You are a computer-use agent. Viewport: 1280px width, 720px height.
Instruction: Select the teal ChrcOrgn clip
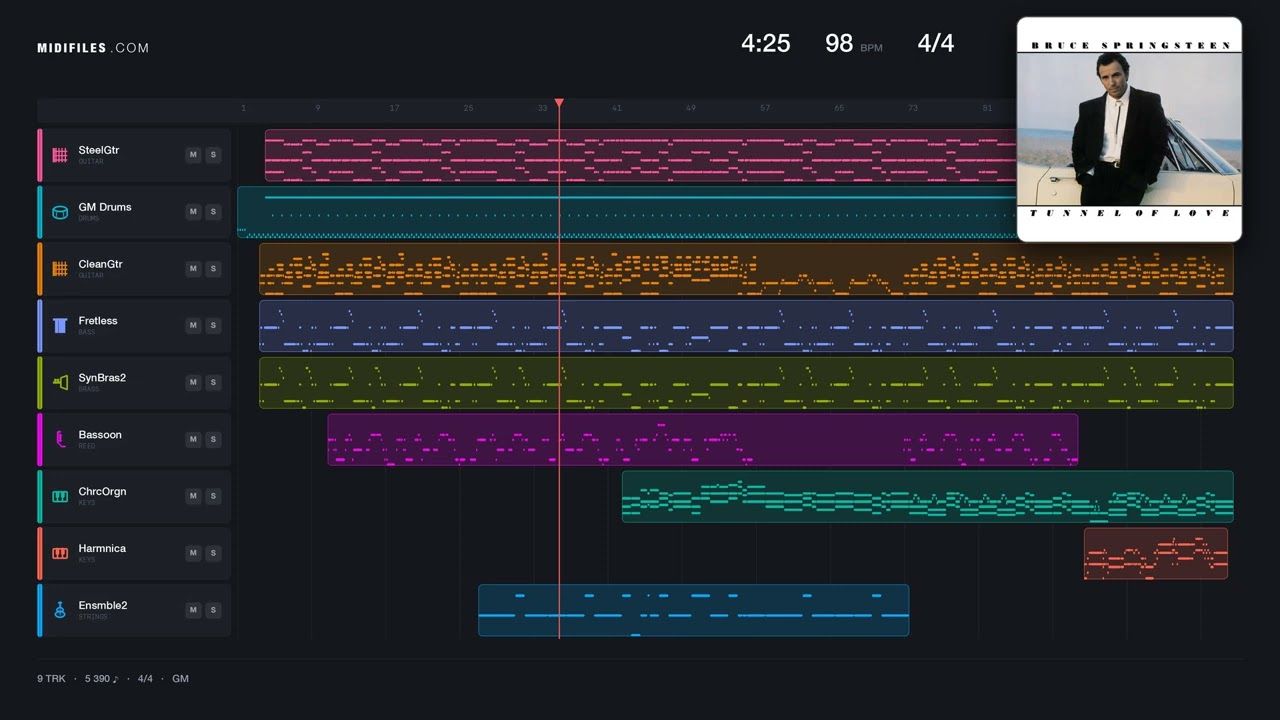[928, 496]
